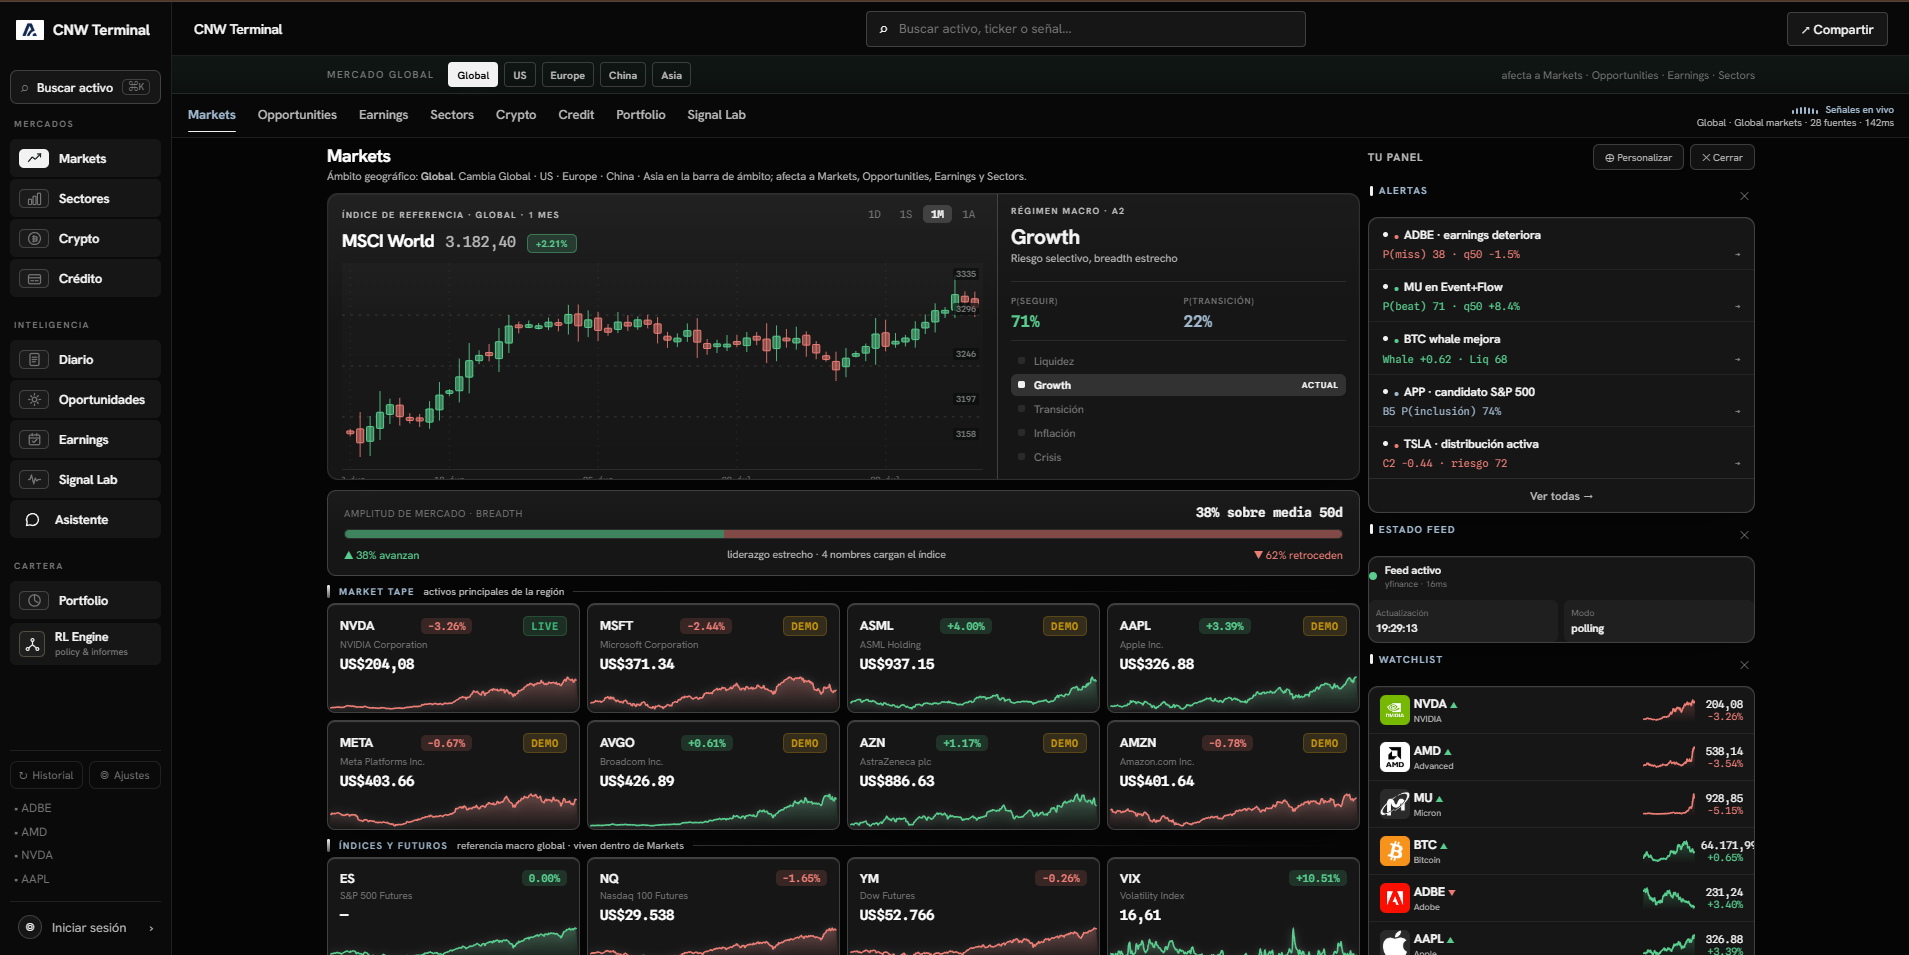
Task: Open the BTC whale mejora alert arrow
Action: click(1737, 359)
